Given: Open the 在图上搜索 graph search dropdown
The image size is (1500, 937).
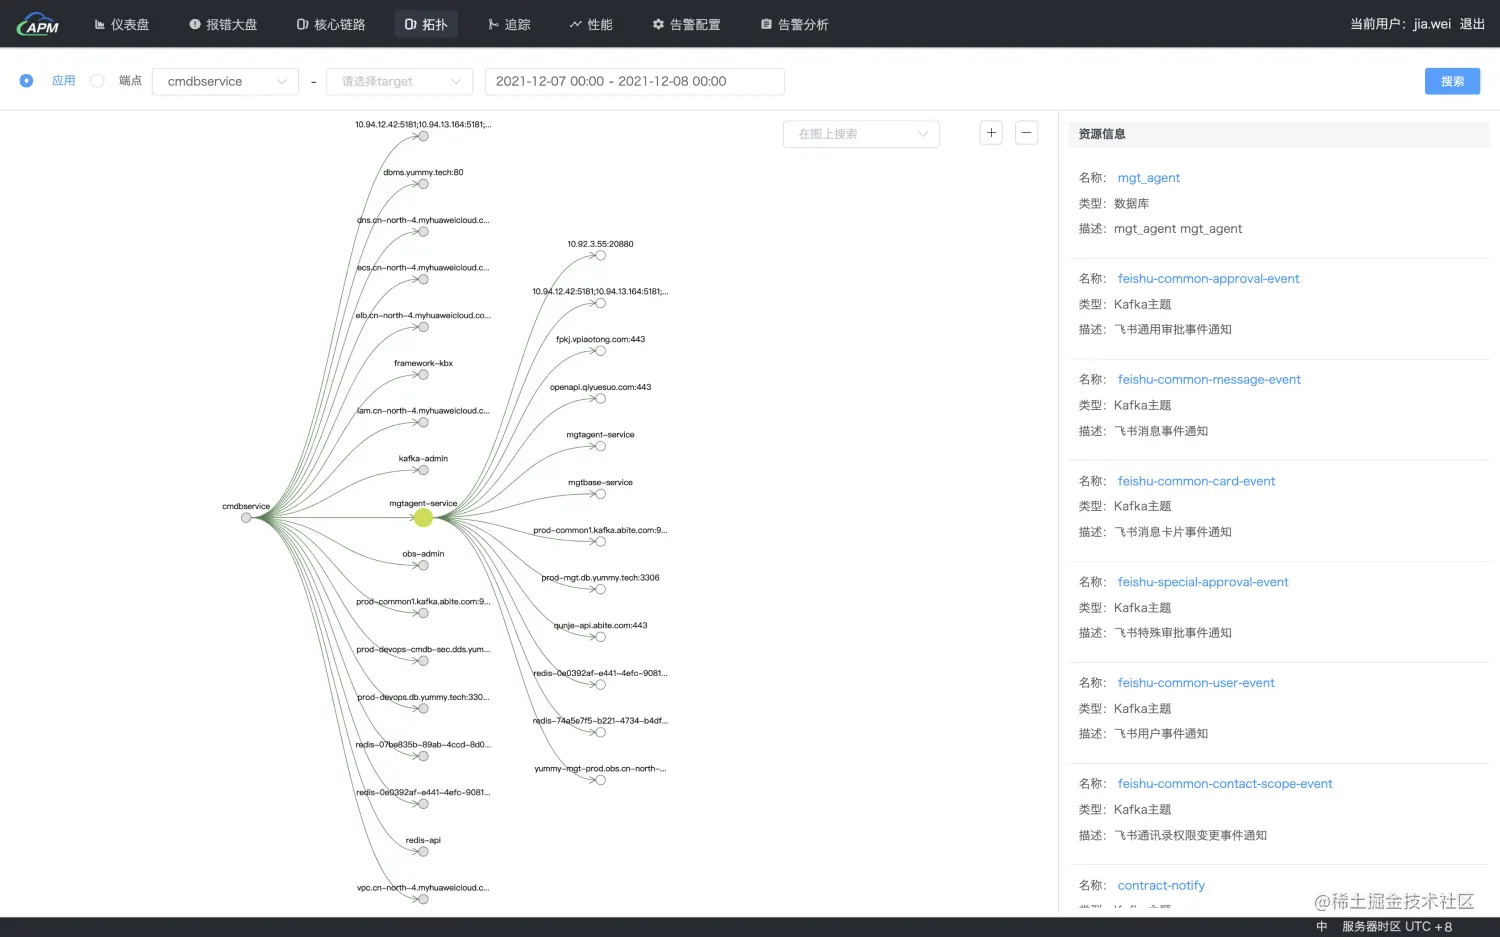Looking at the screenshot, I should pos(861,134).
